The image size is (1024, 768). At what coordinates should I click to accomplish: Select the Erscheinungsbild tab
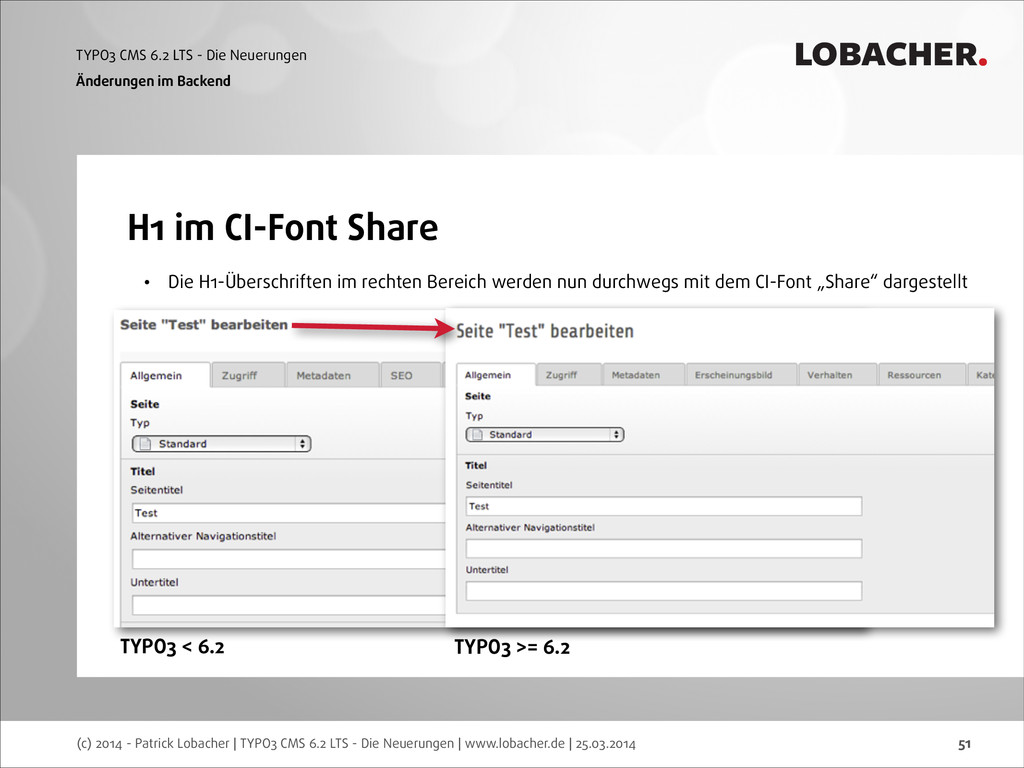(x=741, y=375)
